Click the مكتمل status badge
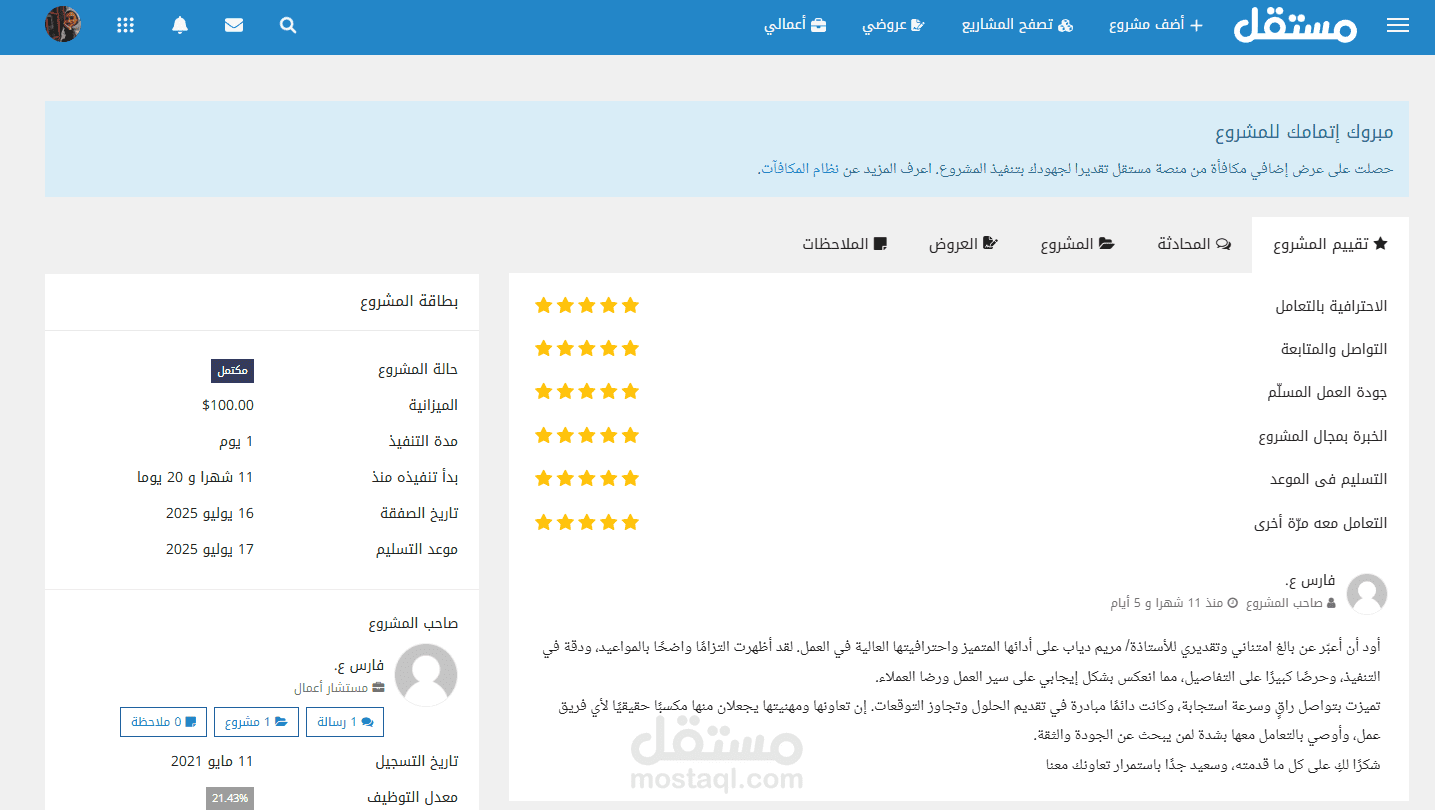The height and width of the screenshot is (810, 1435). pyautogui.click(x=232, y=370)
